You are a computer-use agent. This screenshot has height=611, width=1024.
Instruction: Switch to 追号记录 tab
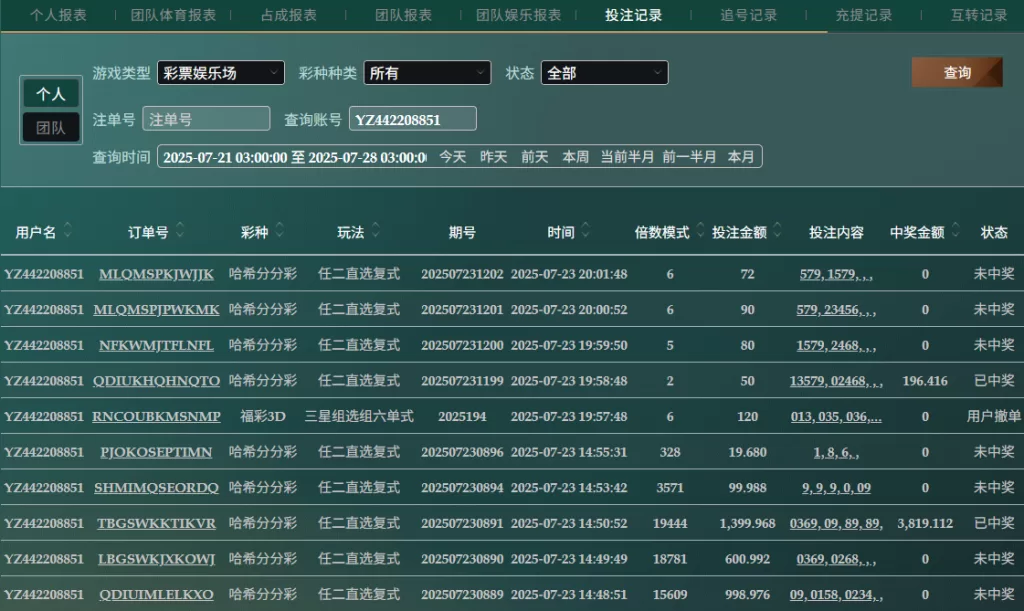[x=748, y=15]
